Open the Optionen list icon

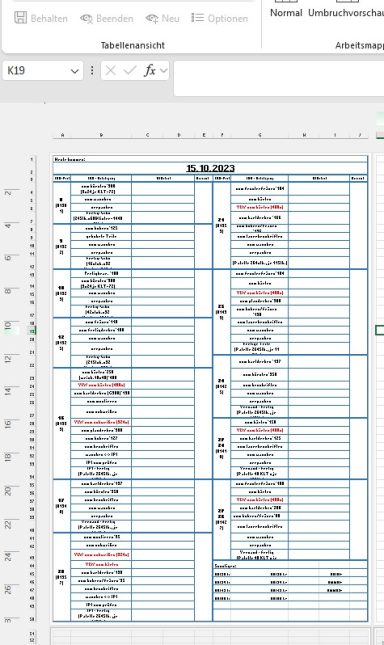coord(197,18)
